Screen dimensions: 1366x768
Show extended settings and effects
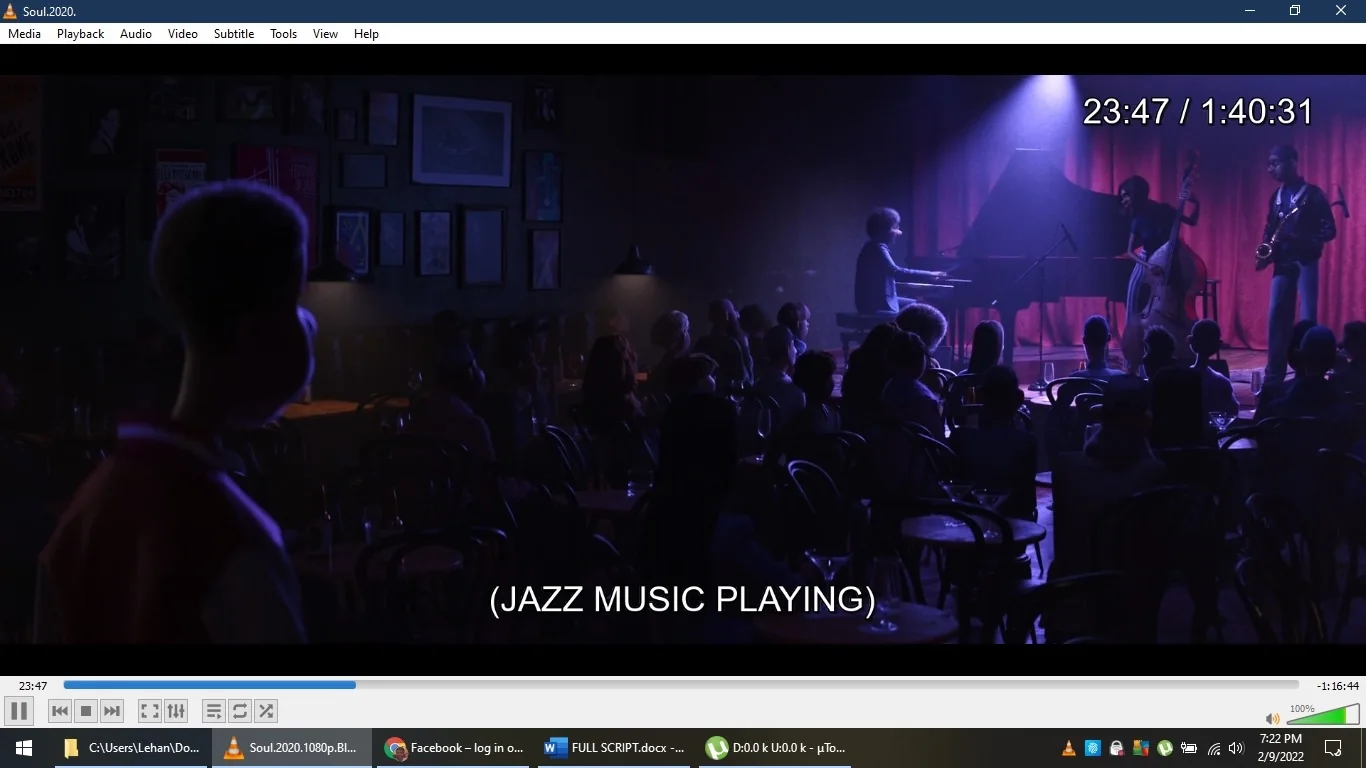point(176,711)
